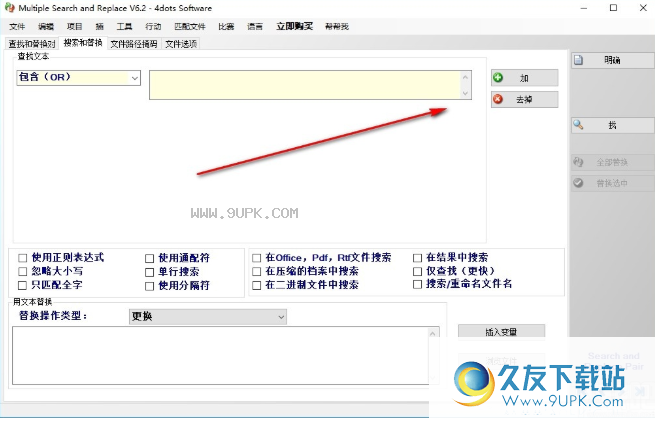Open the 插 menu
655x431 pixels.
(99, 27)
